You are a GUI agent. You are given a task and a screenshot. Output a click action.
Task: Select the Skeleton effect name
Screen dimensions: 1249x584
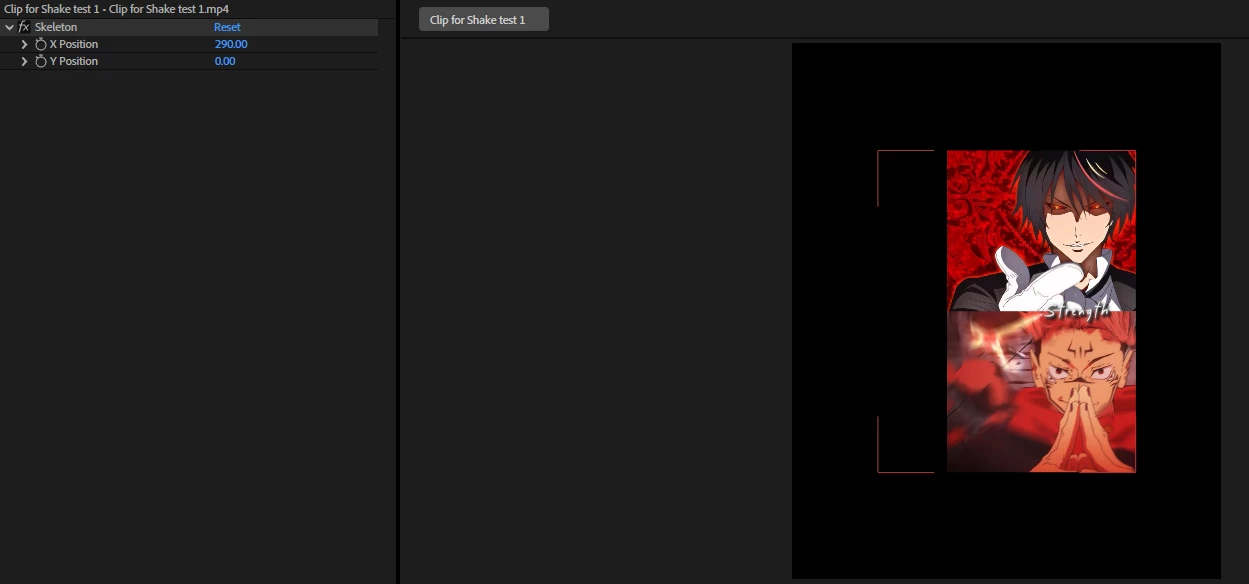55,27
